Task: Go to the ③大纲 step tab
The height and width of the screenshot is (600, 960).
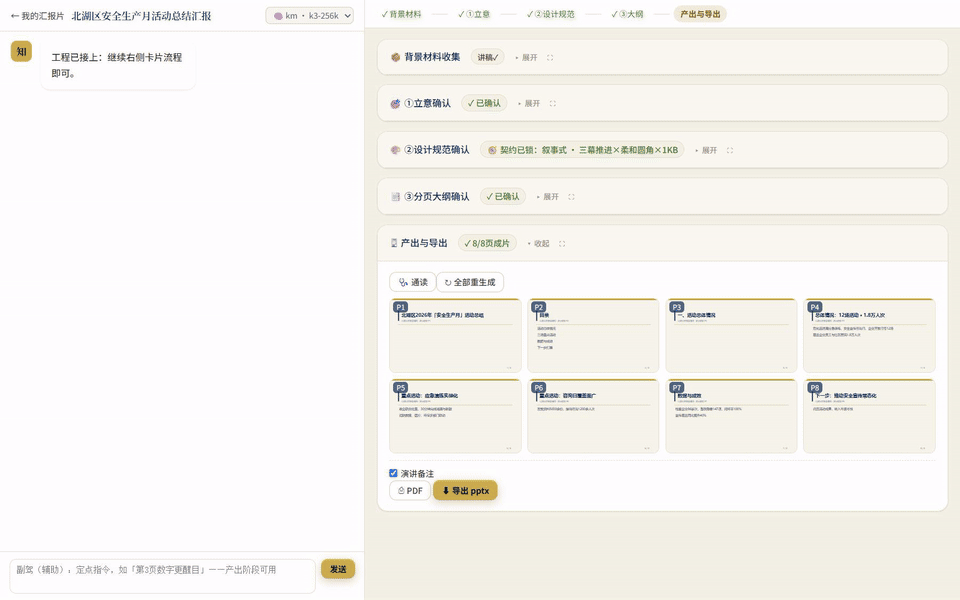Action: [x=627, y=14]
